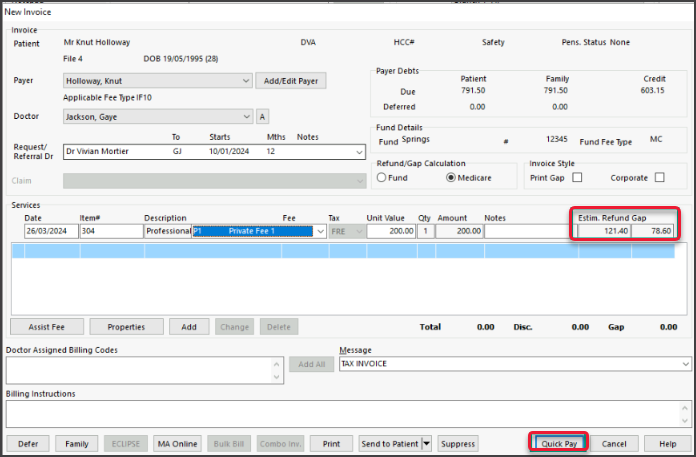696x457 pixels.
Task: Click the Gap value 78.60
Action: [x=652, y=231]
